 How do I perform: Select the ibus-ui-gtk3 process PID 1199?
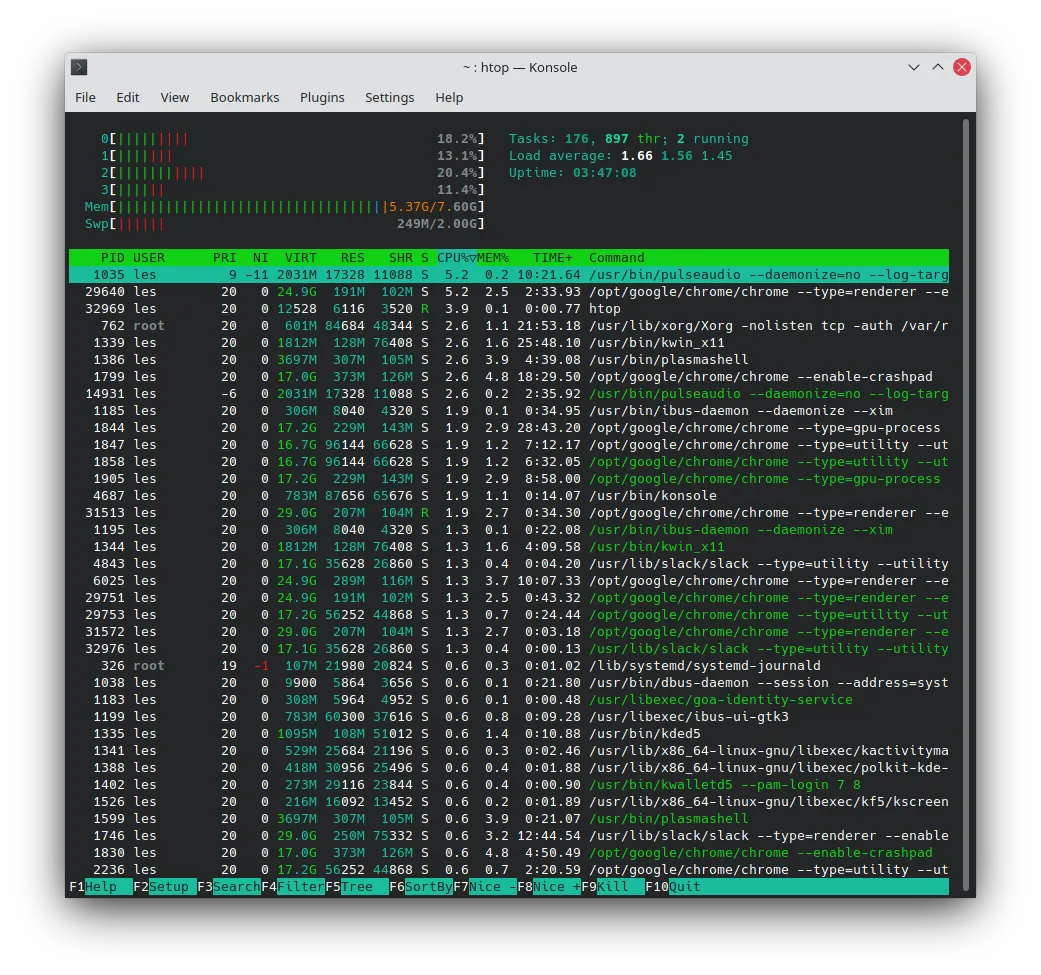pos(509,717)
